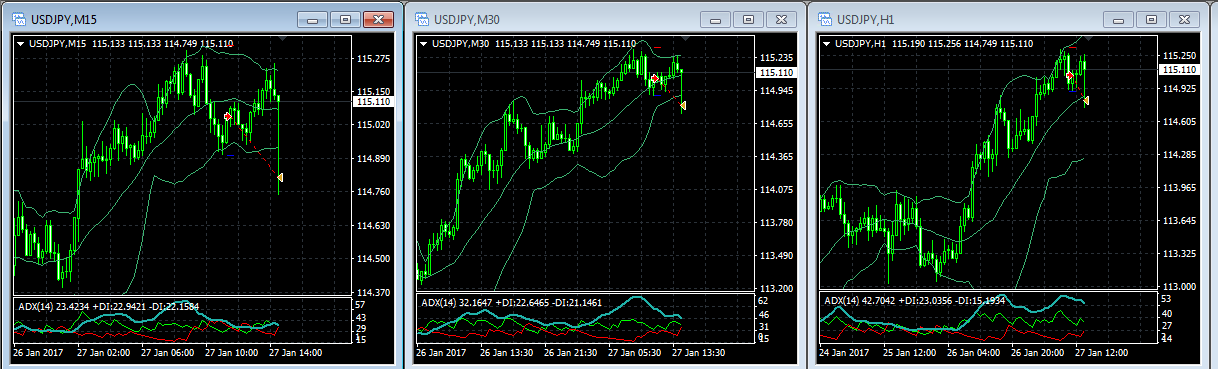
Task: Click the 115.110 current price label on M30
Action: pyautogui.click(x=776, y=73)
